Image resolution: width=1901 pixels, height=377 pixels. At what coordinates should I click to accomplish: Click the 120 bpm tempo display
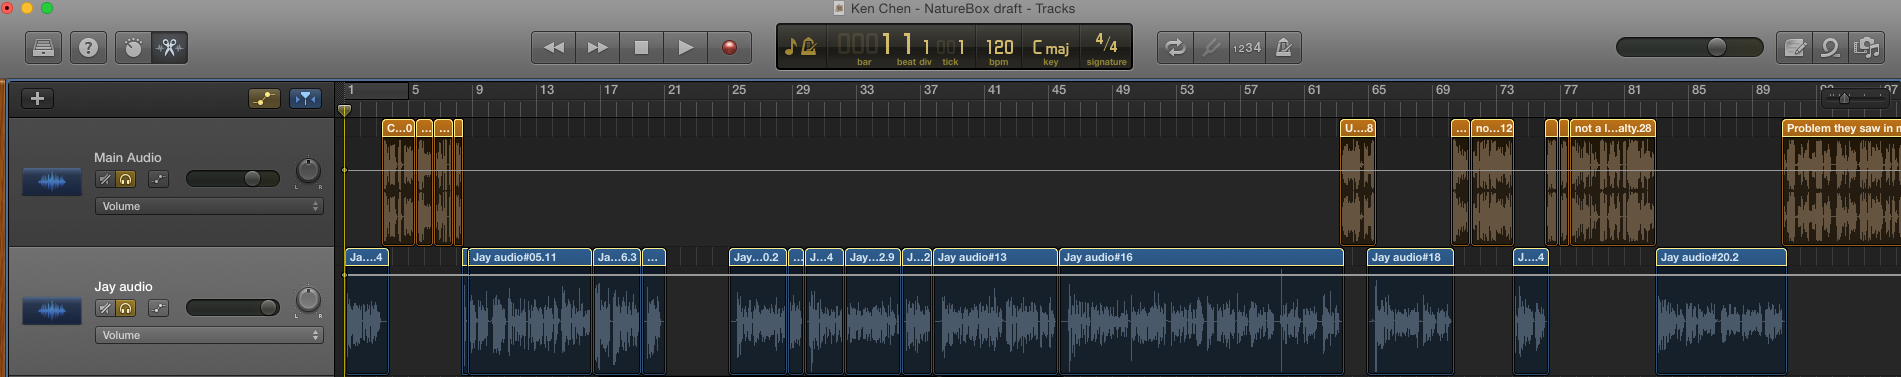[x=999, y=49]
